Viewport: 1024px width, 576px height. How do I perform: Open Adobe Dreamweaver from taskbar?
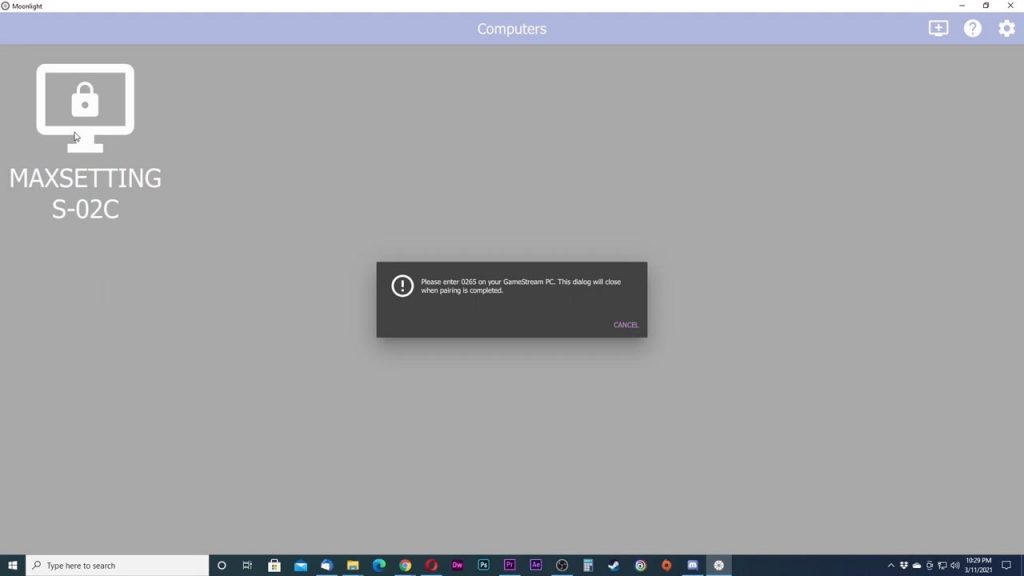tap(457, 565)
